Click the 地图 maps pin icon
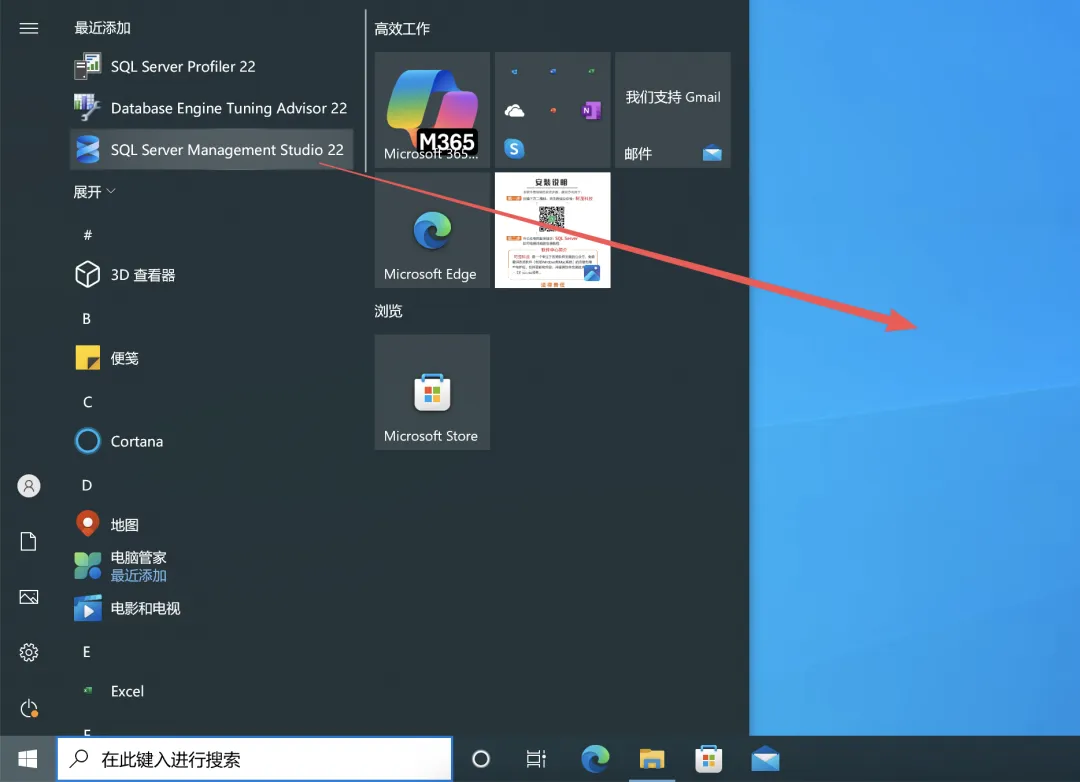 click(x=87, y=524)
